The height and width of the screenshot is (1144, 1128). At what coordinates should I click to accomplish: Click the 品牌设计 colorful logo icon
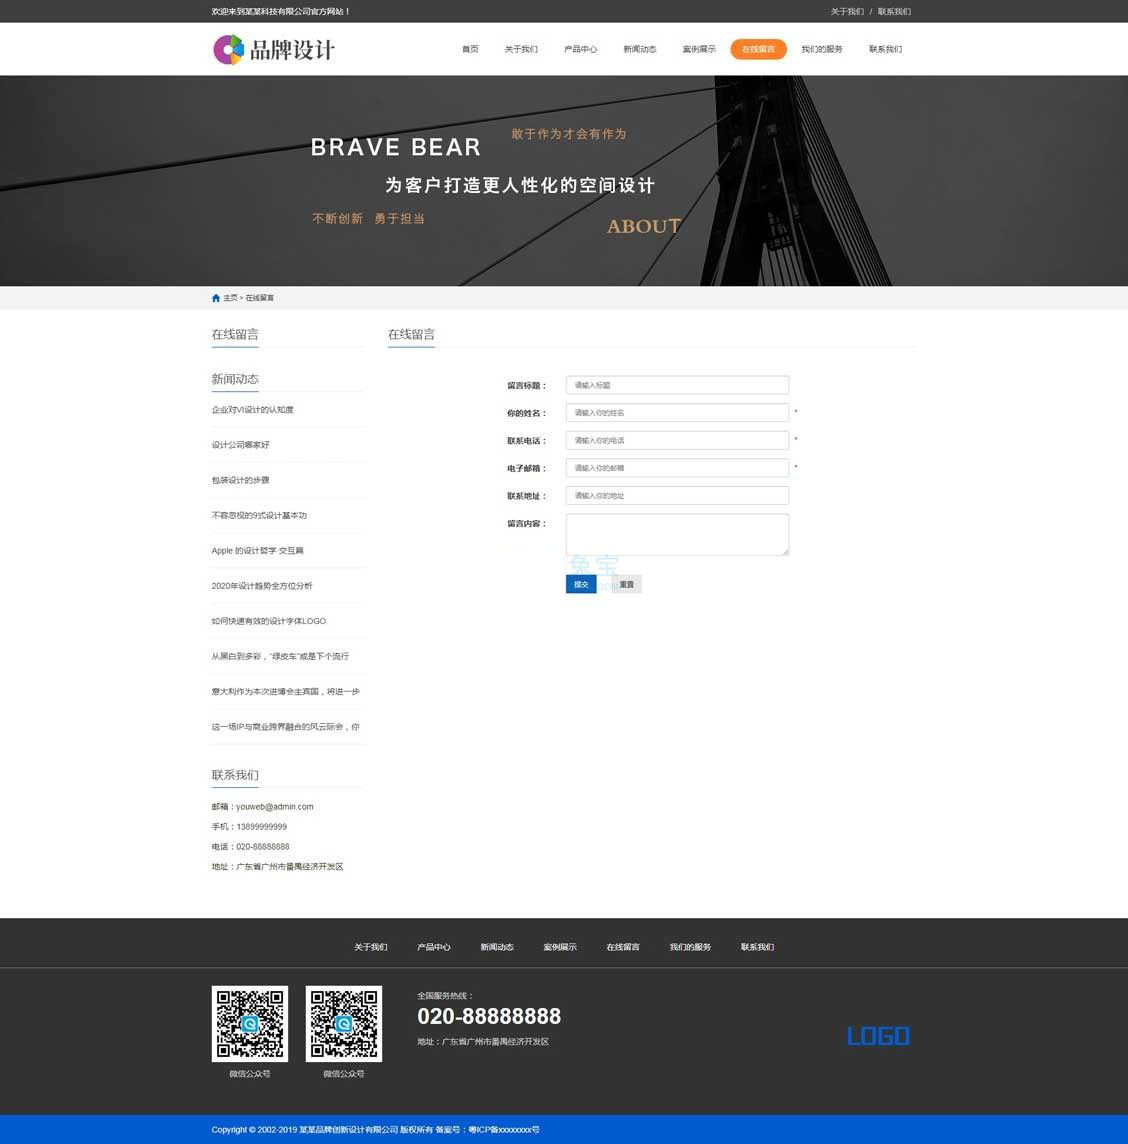[x=228, y=49]
